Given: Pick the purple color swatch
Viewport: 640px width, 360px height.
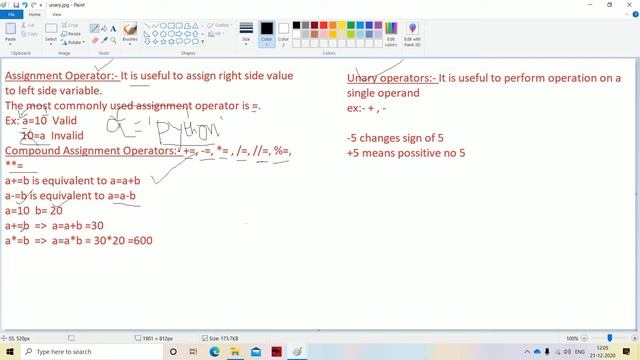Looking at the screenshot, I should 378,25.
